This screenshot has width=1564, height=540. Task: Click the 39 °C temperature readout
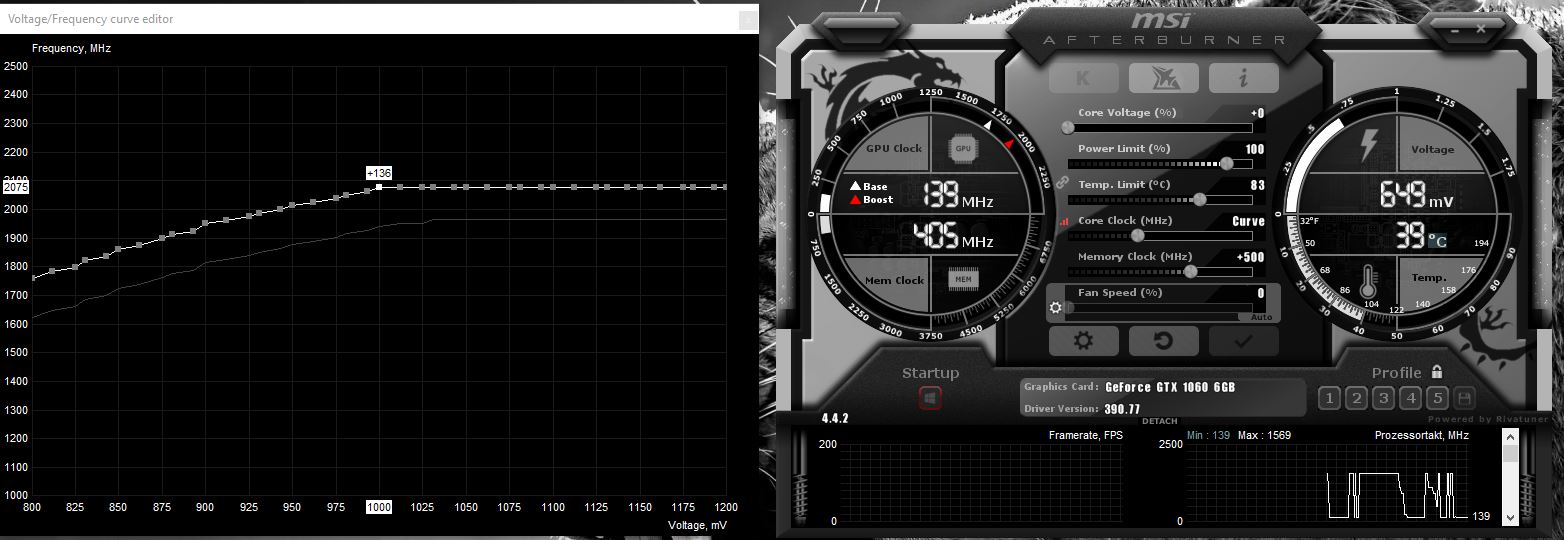[1422, 236]
